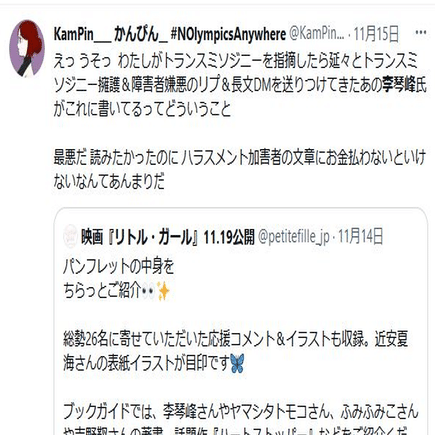Click the KamPin___ かんぴん_ display name
The image size is (435, 435).
point(111,34)
